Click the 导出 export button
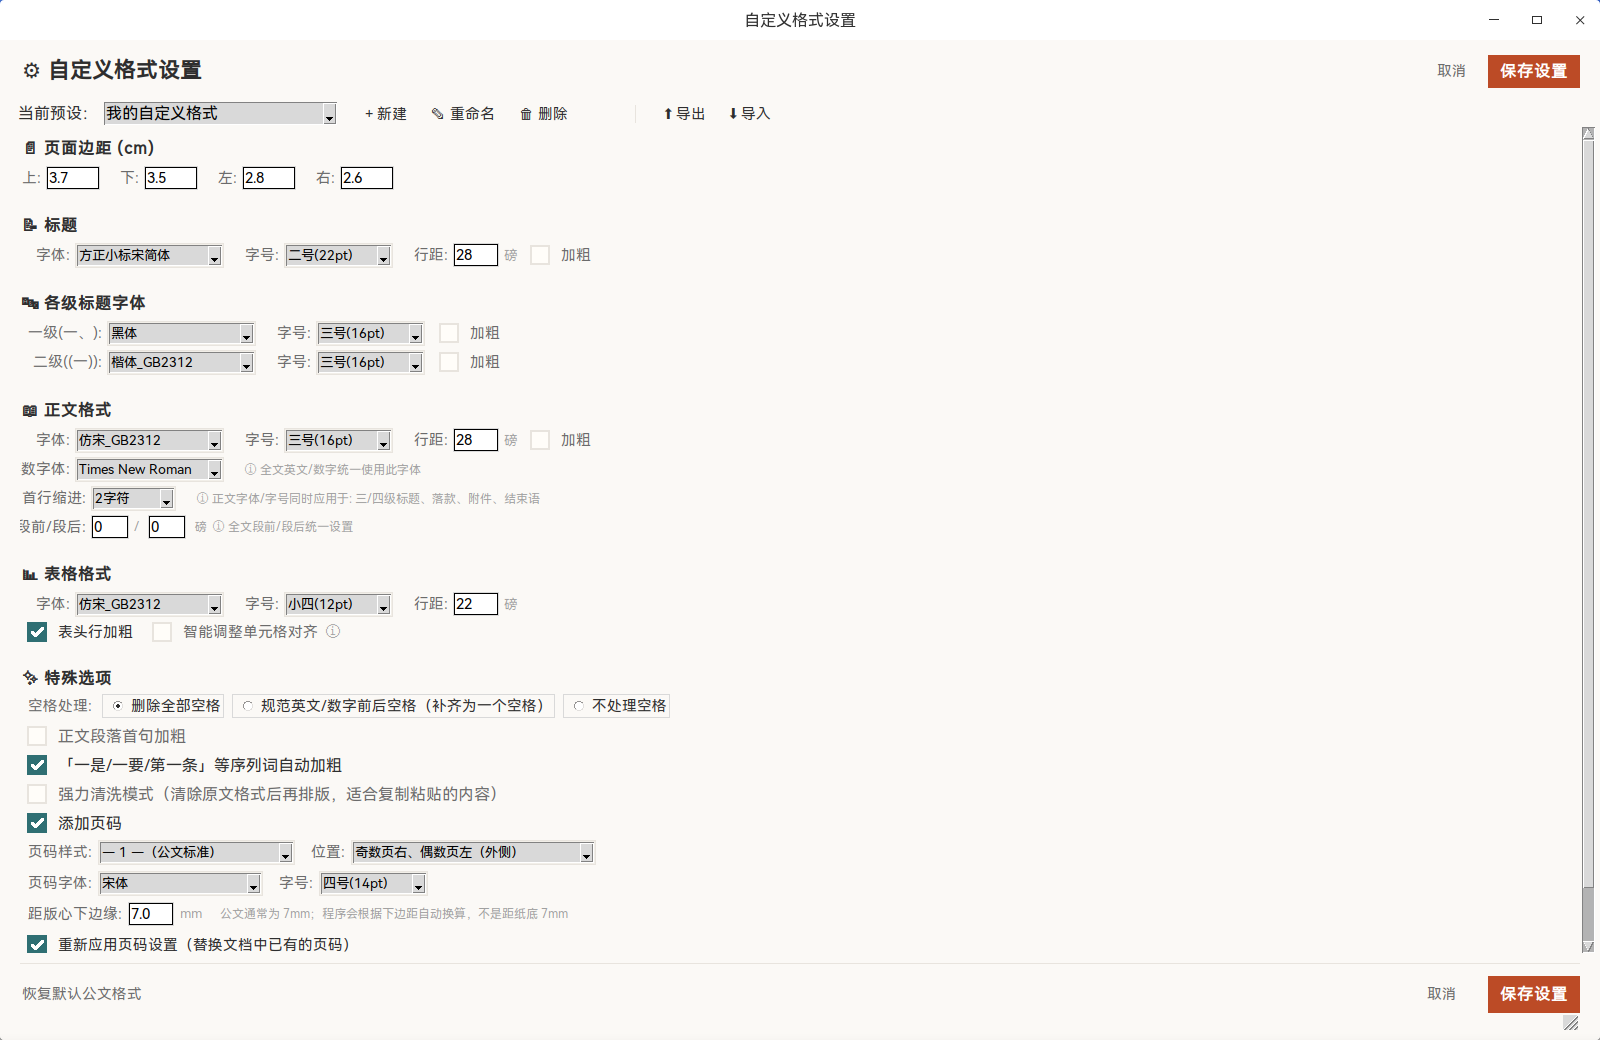This screenshot has width=1600, height=1040. tap(684, 113)
